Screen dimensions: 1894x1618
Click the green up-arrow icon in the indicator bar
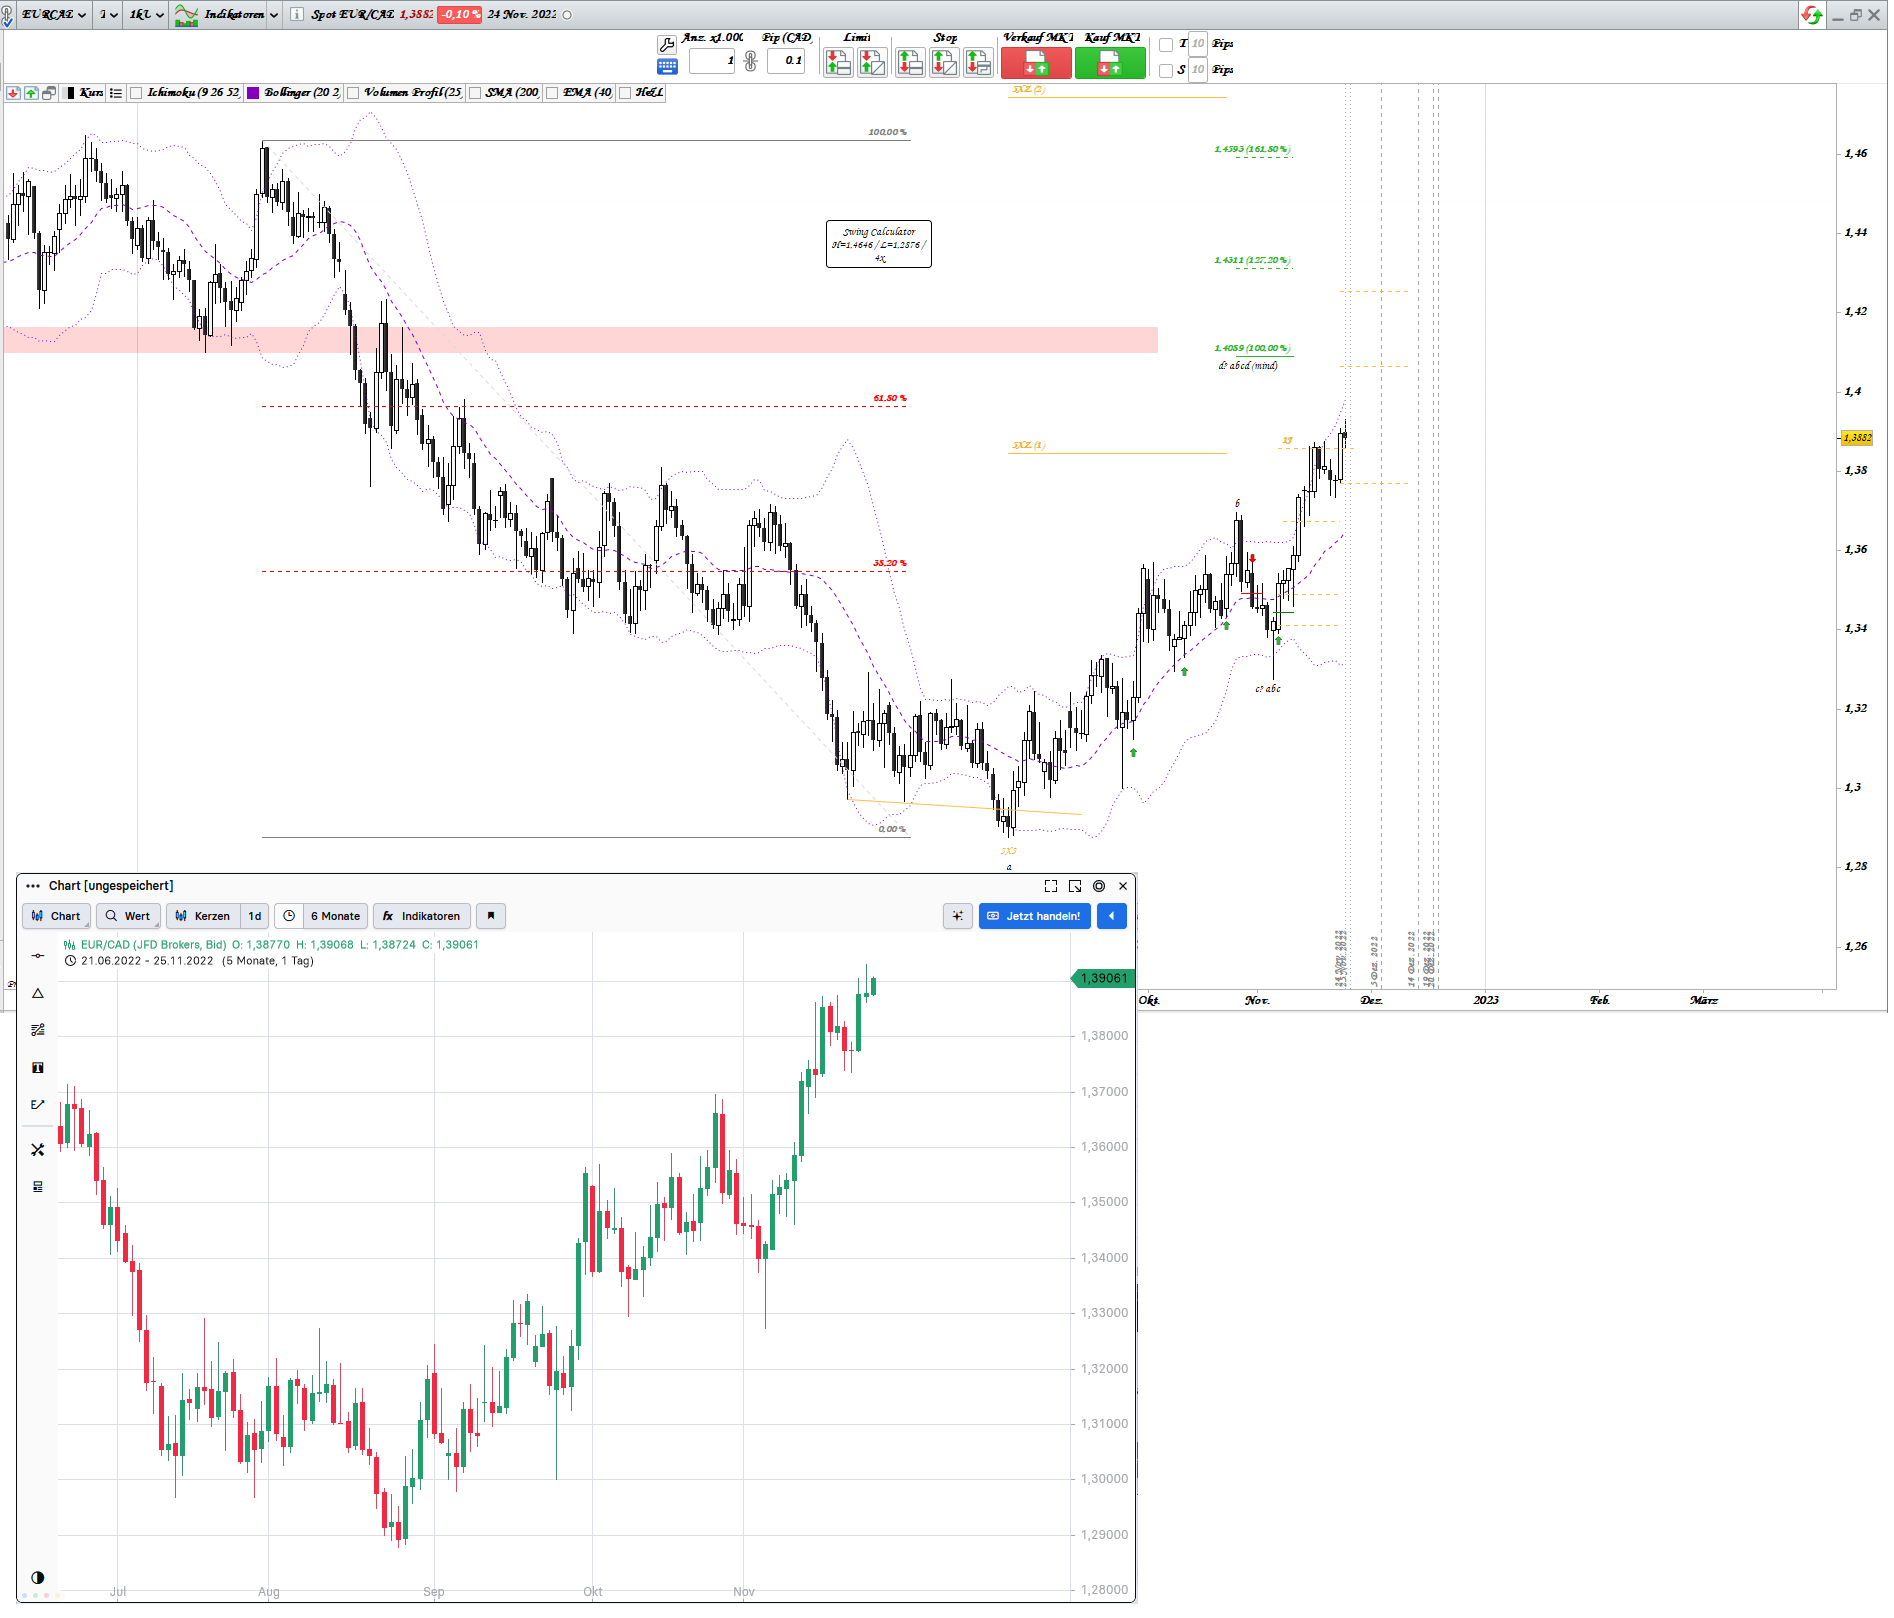tap(31, 93)
